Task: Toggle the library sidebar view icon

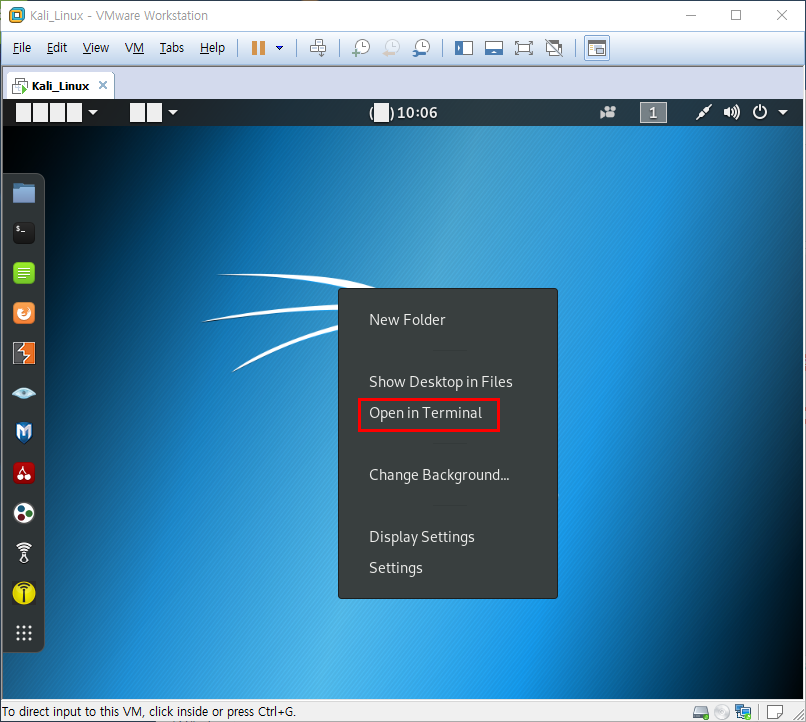Action: pos(464,48)
